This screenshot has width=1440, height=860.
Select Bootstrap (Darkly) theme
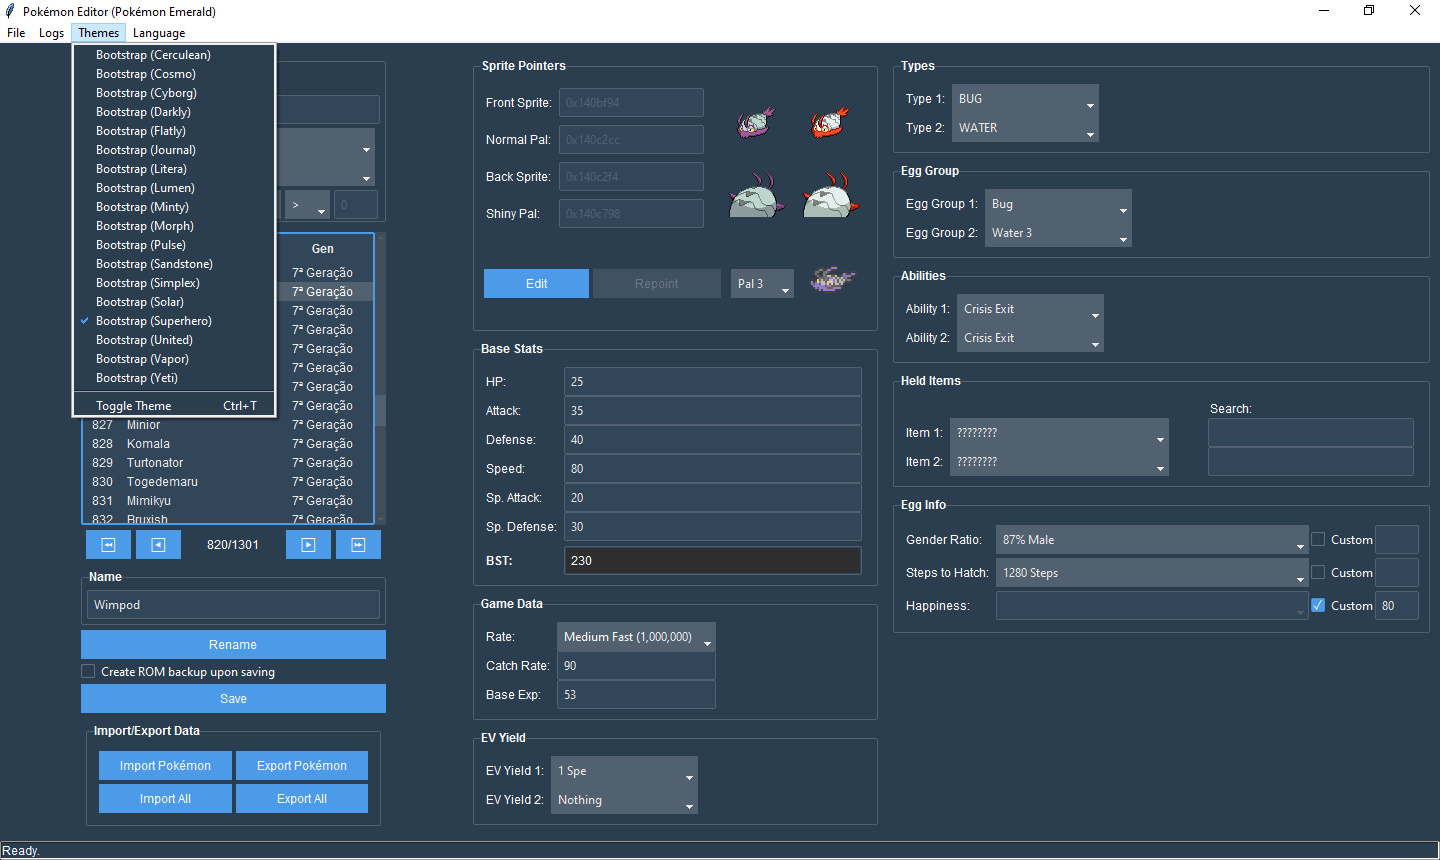(143, 112)
